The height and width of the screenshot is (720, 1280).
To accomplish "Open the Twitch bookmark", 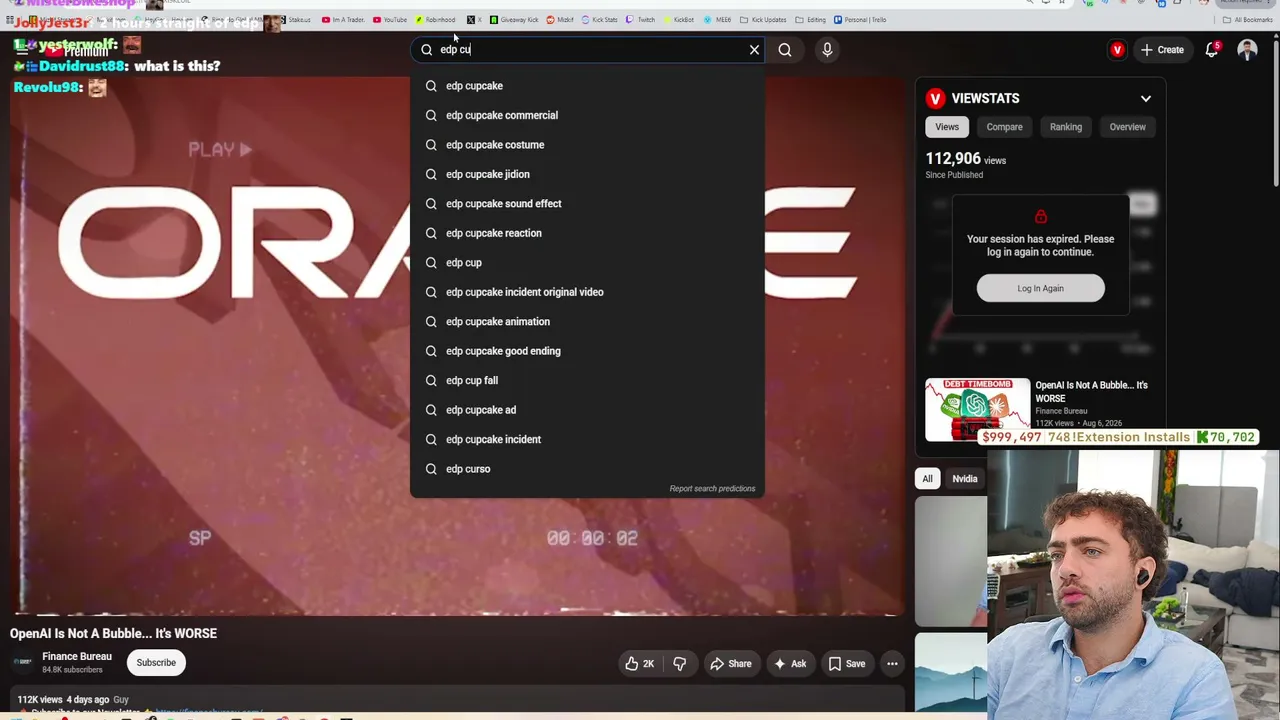I will click(x=641, y=20).
